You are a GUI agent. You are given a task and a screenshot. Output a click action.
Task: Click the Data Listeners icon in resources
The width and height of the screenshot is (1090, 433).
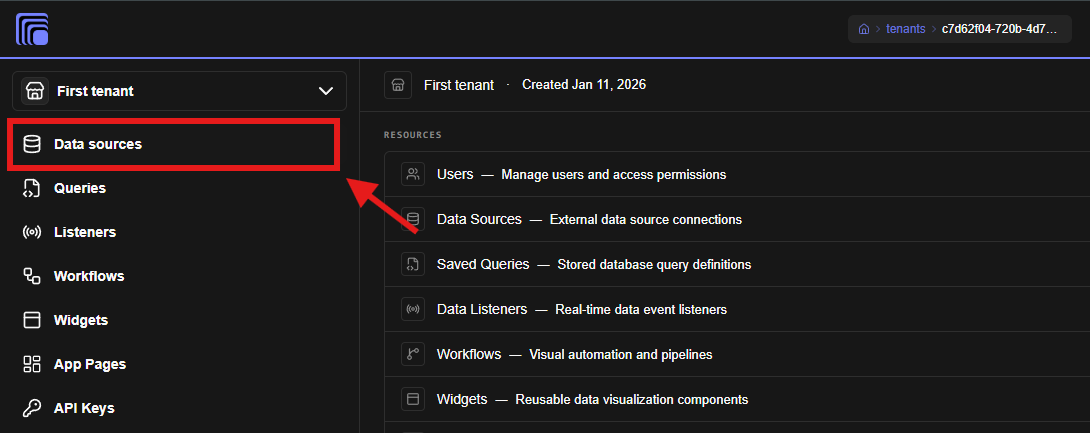pos(413,309)
